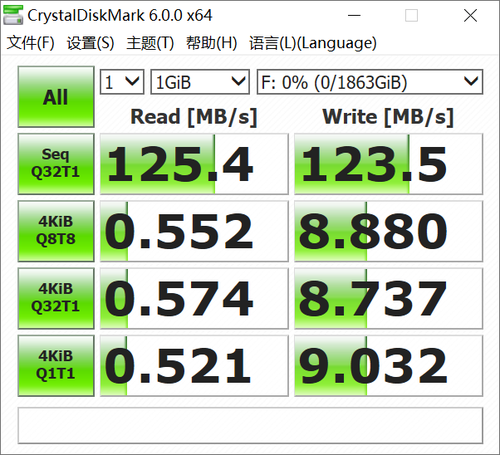
Task: Click the empty comment text field at bottom
Action: point(250,425)
